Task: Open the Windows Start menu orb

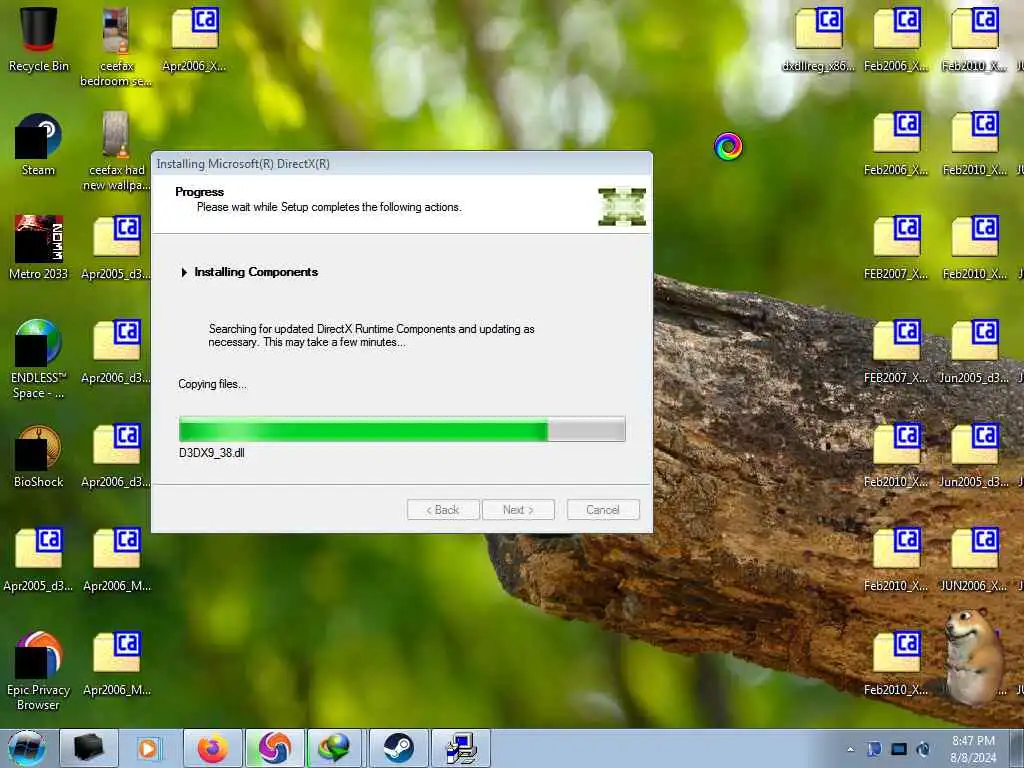Action: [x=27, y=748]
